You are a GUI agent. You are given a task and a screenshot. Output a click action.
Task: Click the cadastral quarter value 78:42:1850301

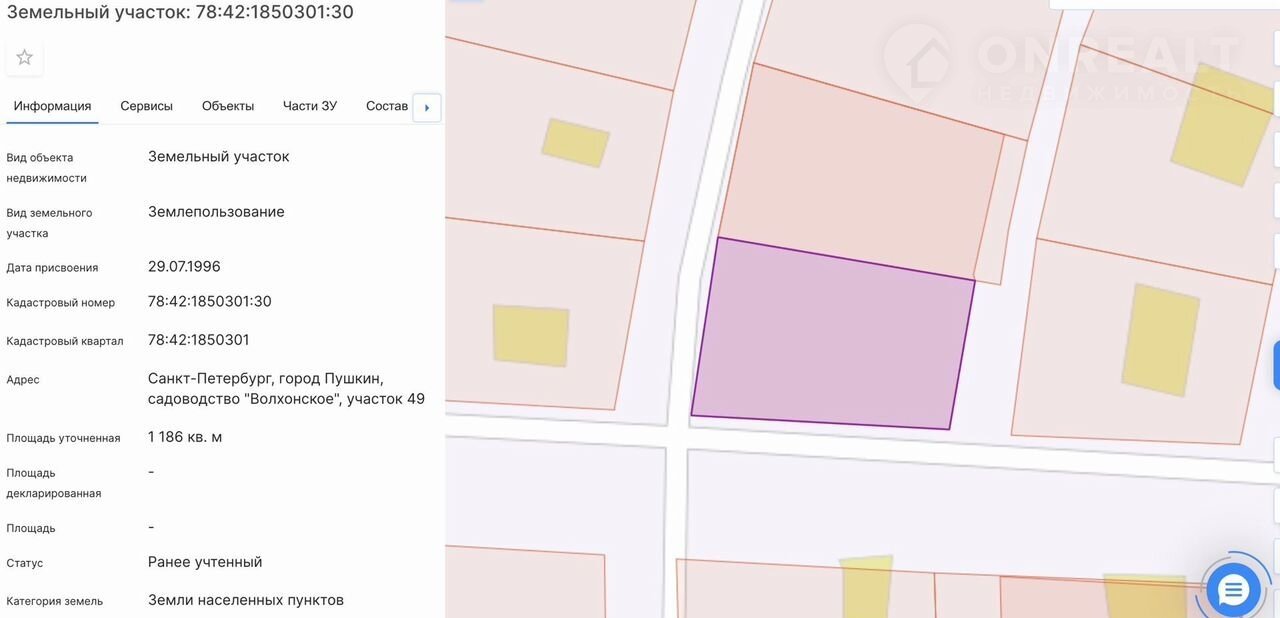coord(198,340)
